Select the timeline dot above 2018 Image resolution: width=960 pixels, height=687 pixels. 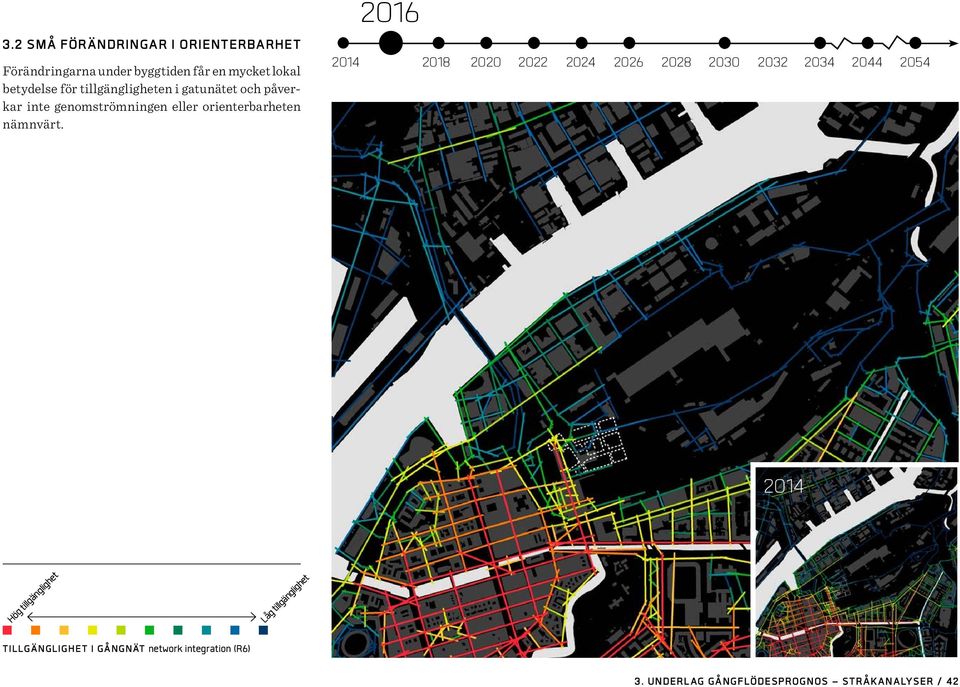[x=438, y=43]
